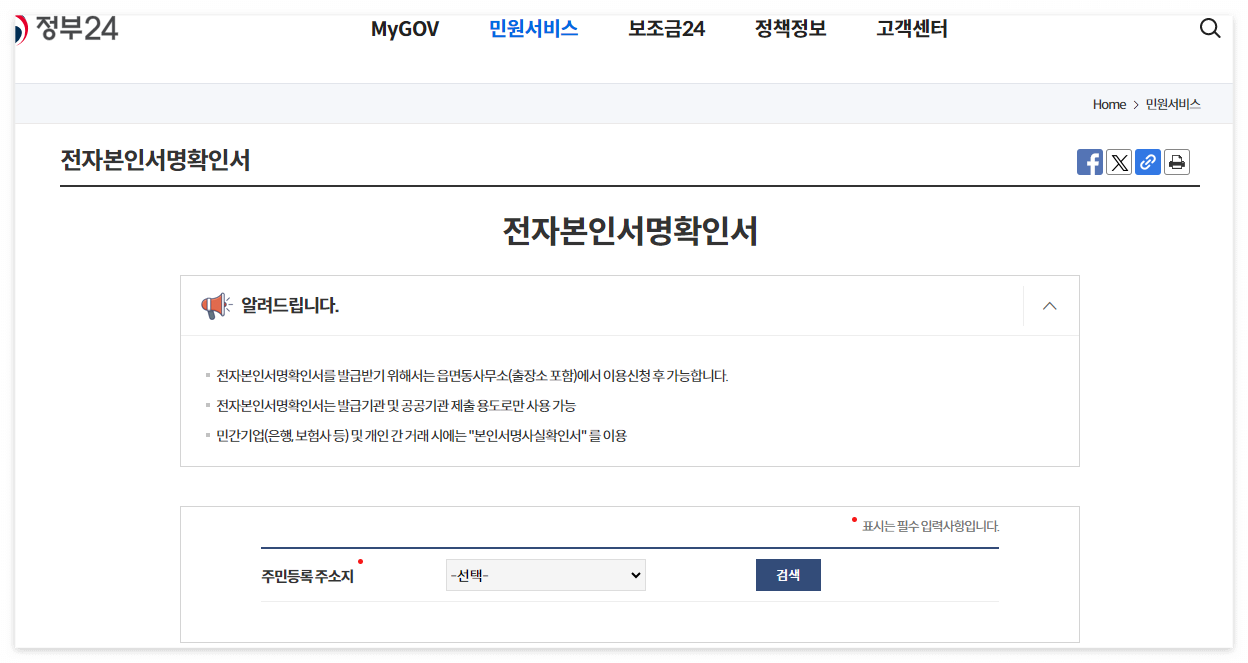Open the 주민등록 주소지 selection dropdown

[x=545, y=574]
